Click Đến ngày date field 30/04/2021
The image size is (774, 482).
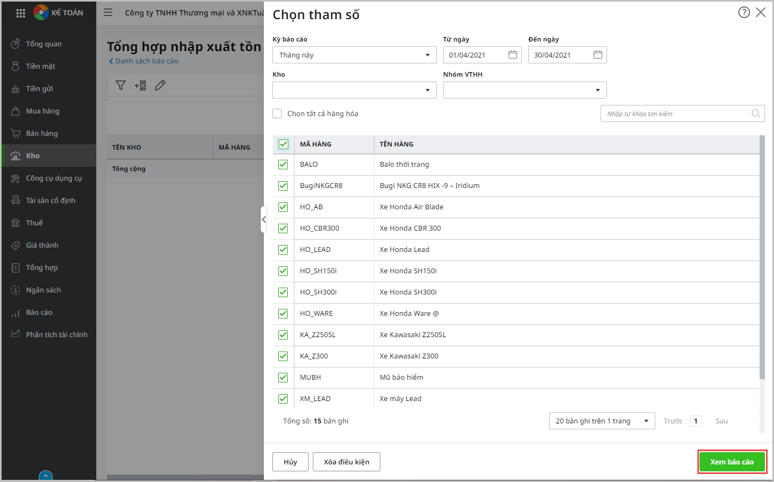567,55
